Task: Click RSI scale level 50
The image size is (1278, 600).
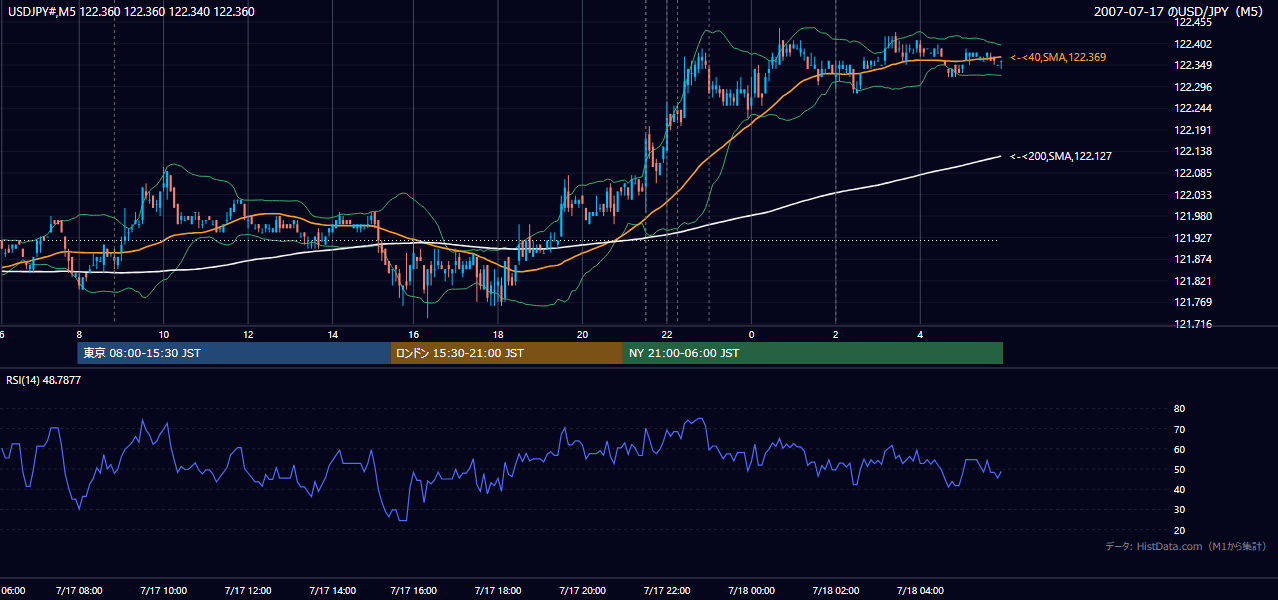Action: [x=1180, y=469]
